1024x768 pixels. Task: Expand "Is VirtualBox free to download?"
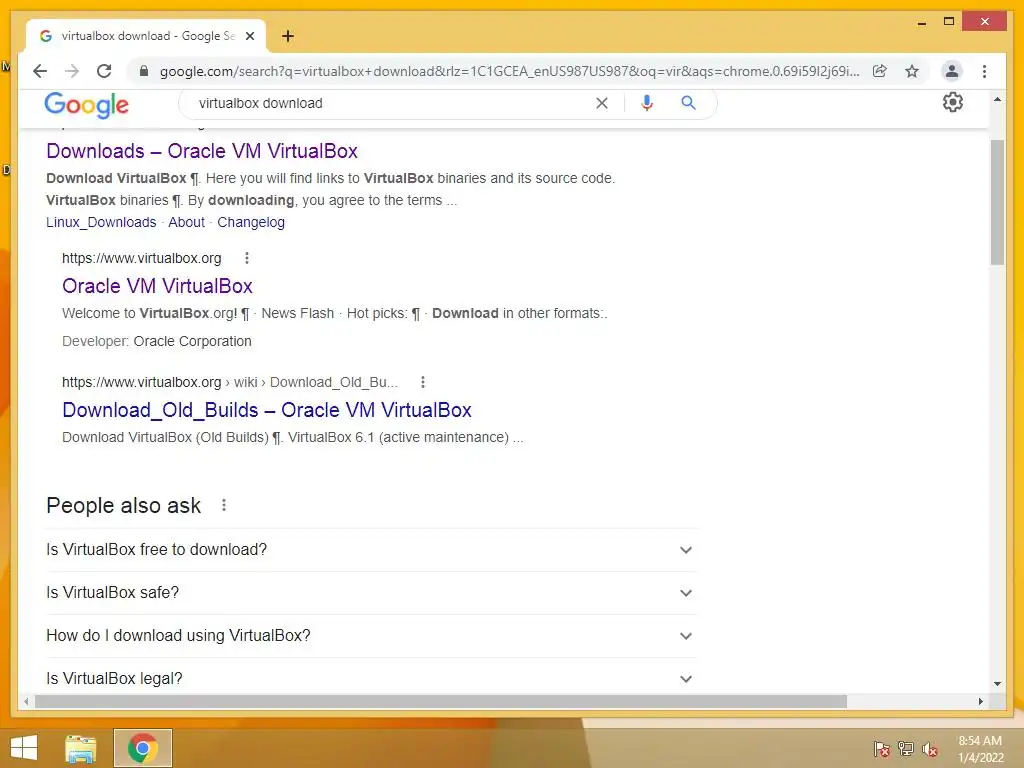[370, 550]
